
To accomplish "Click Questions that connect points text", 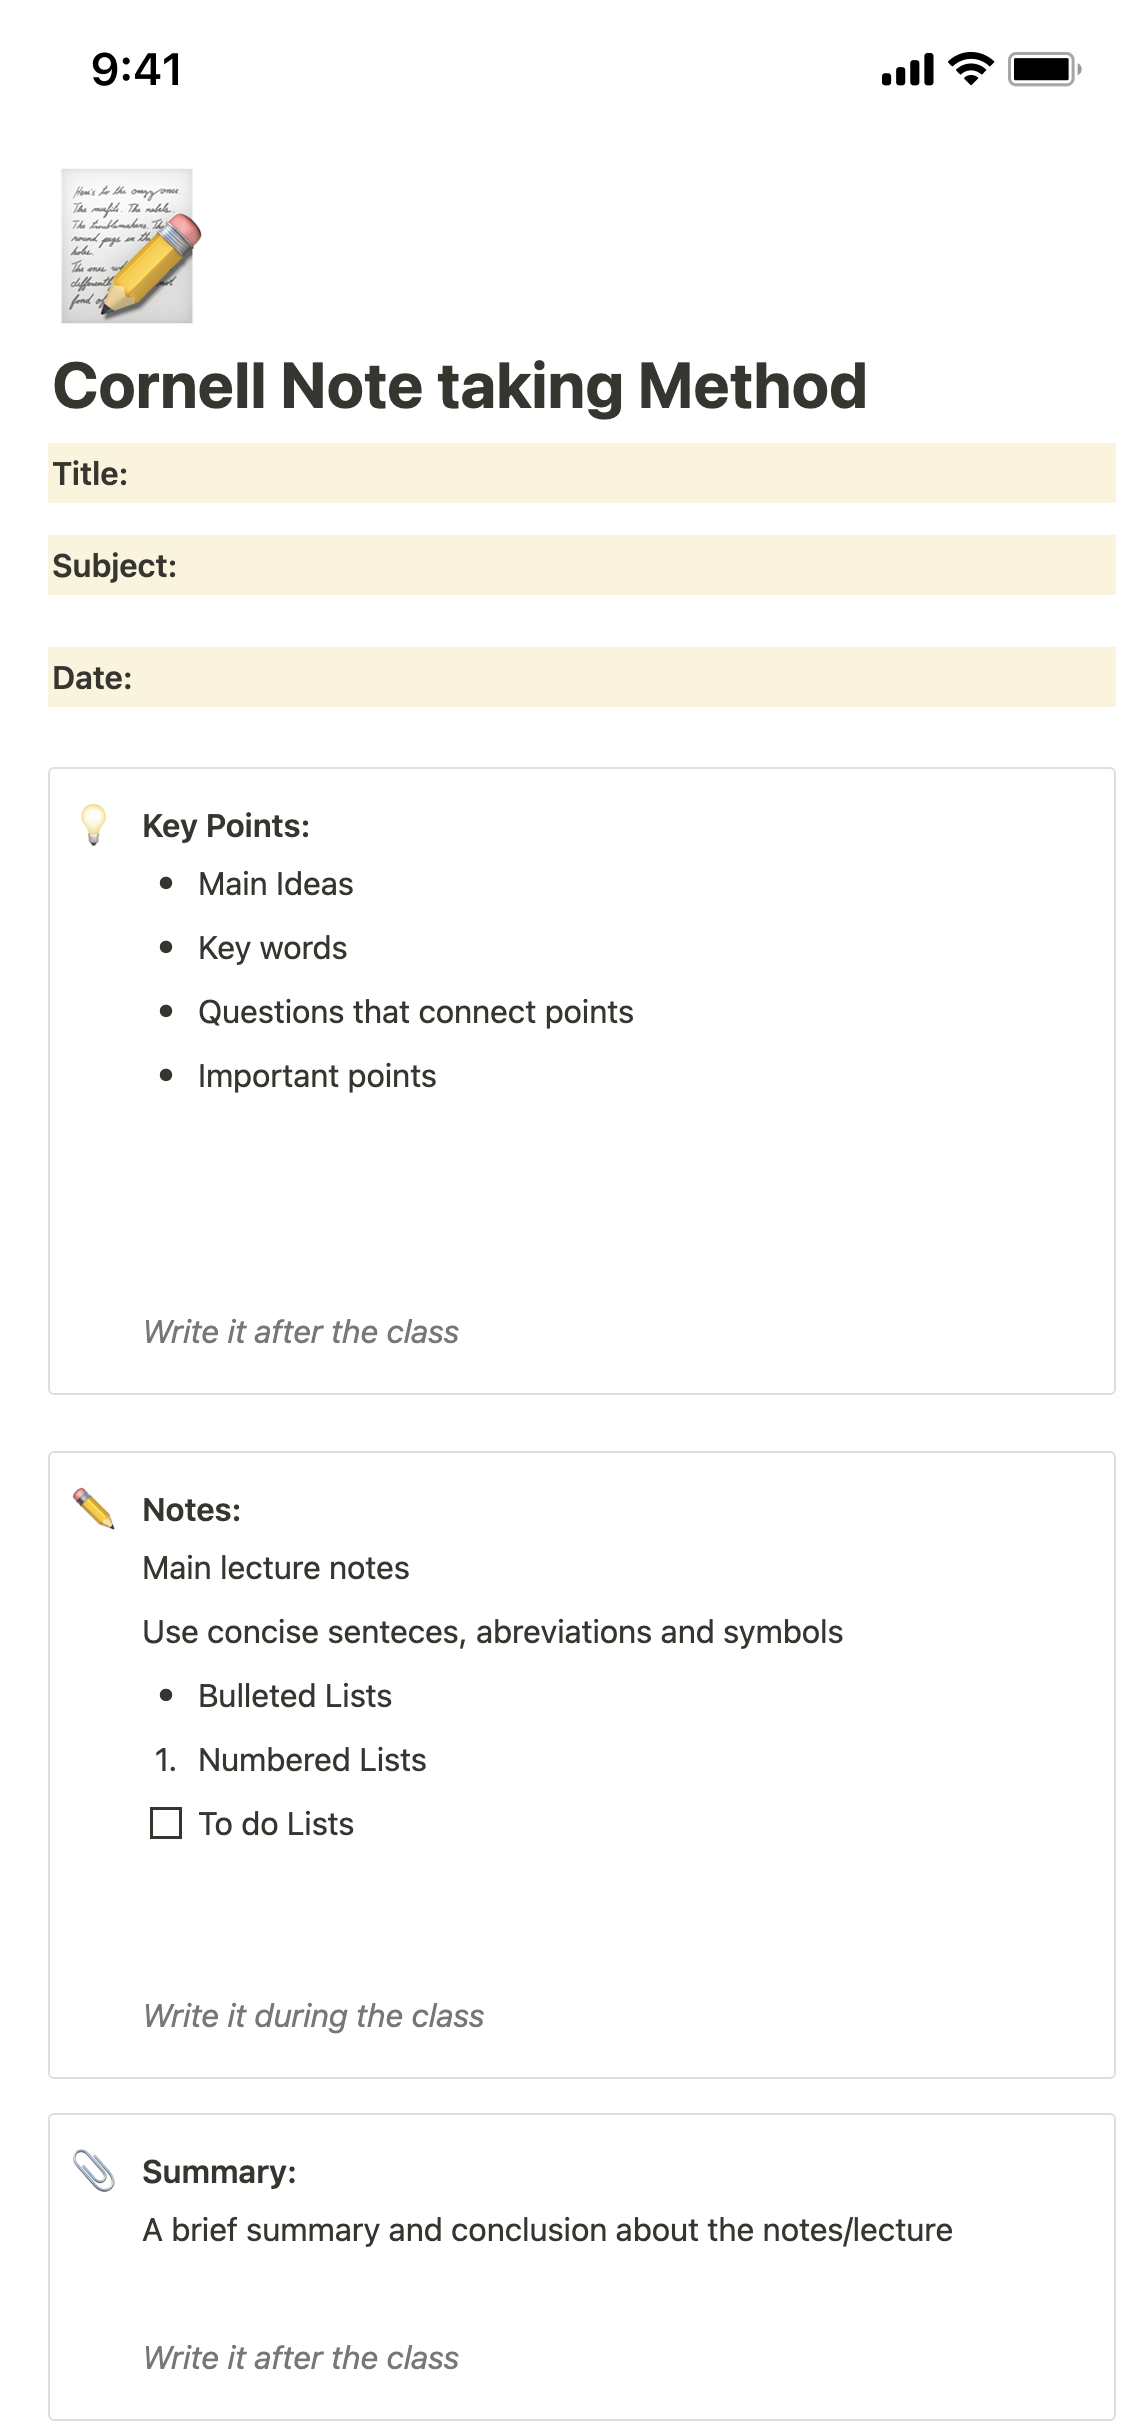I will [415, 1012].
